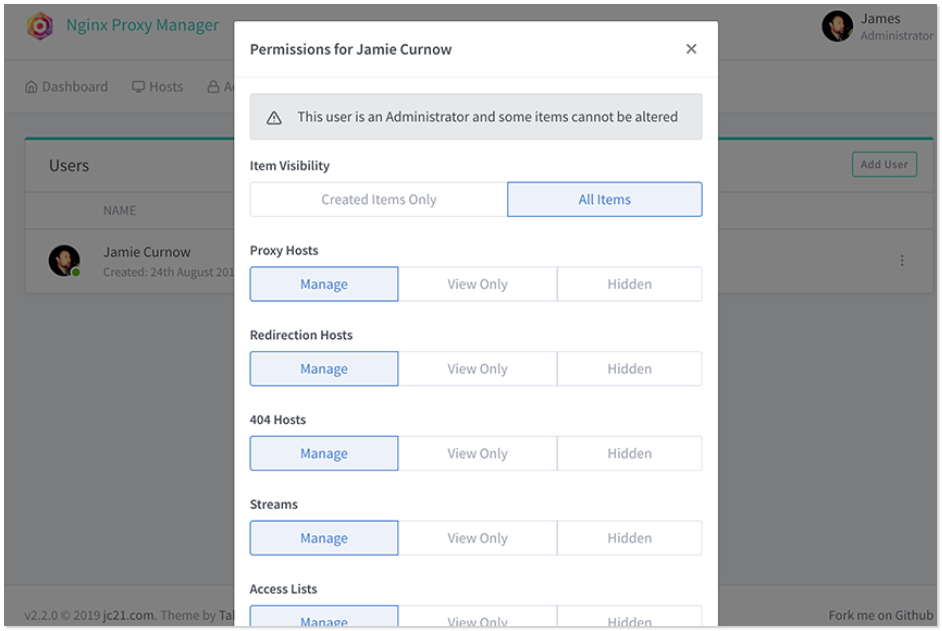
Task: Choose Manage for Streams
Action: (x=324, y=538)
